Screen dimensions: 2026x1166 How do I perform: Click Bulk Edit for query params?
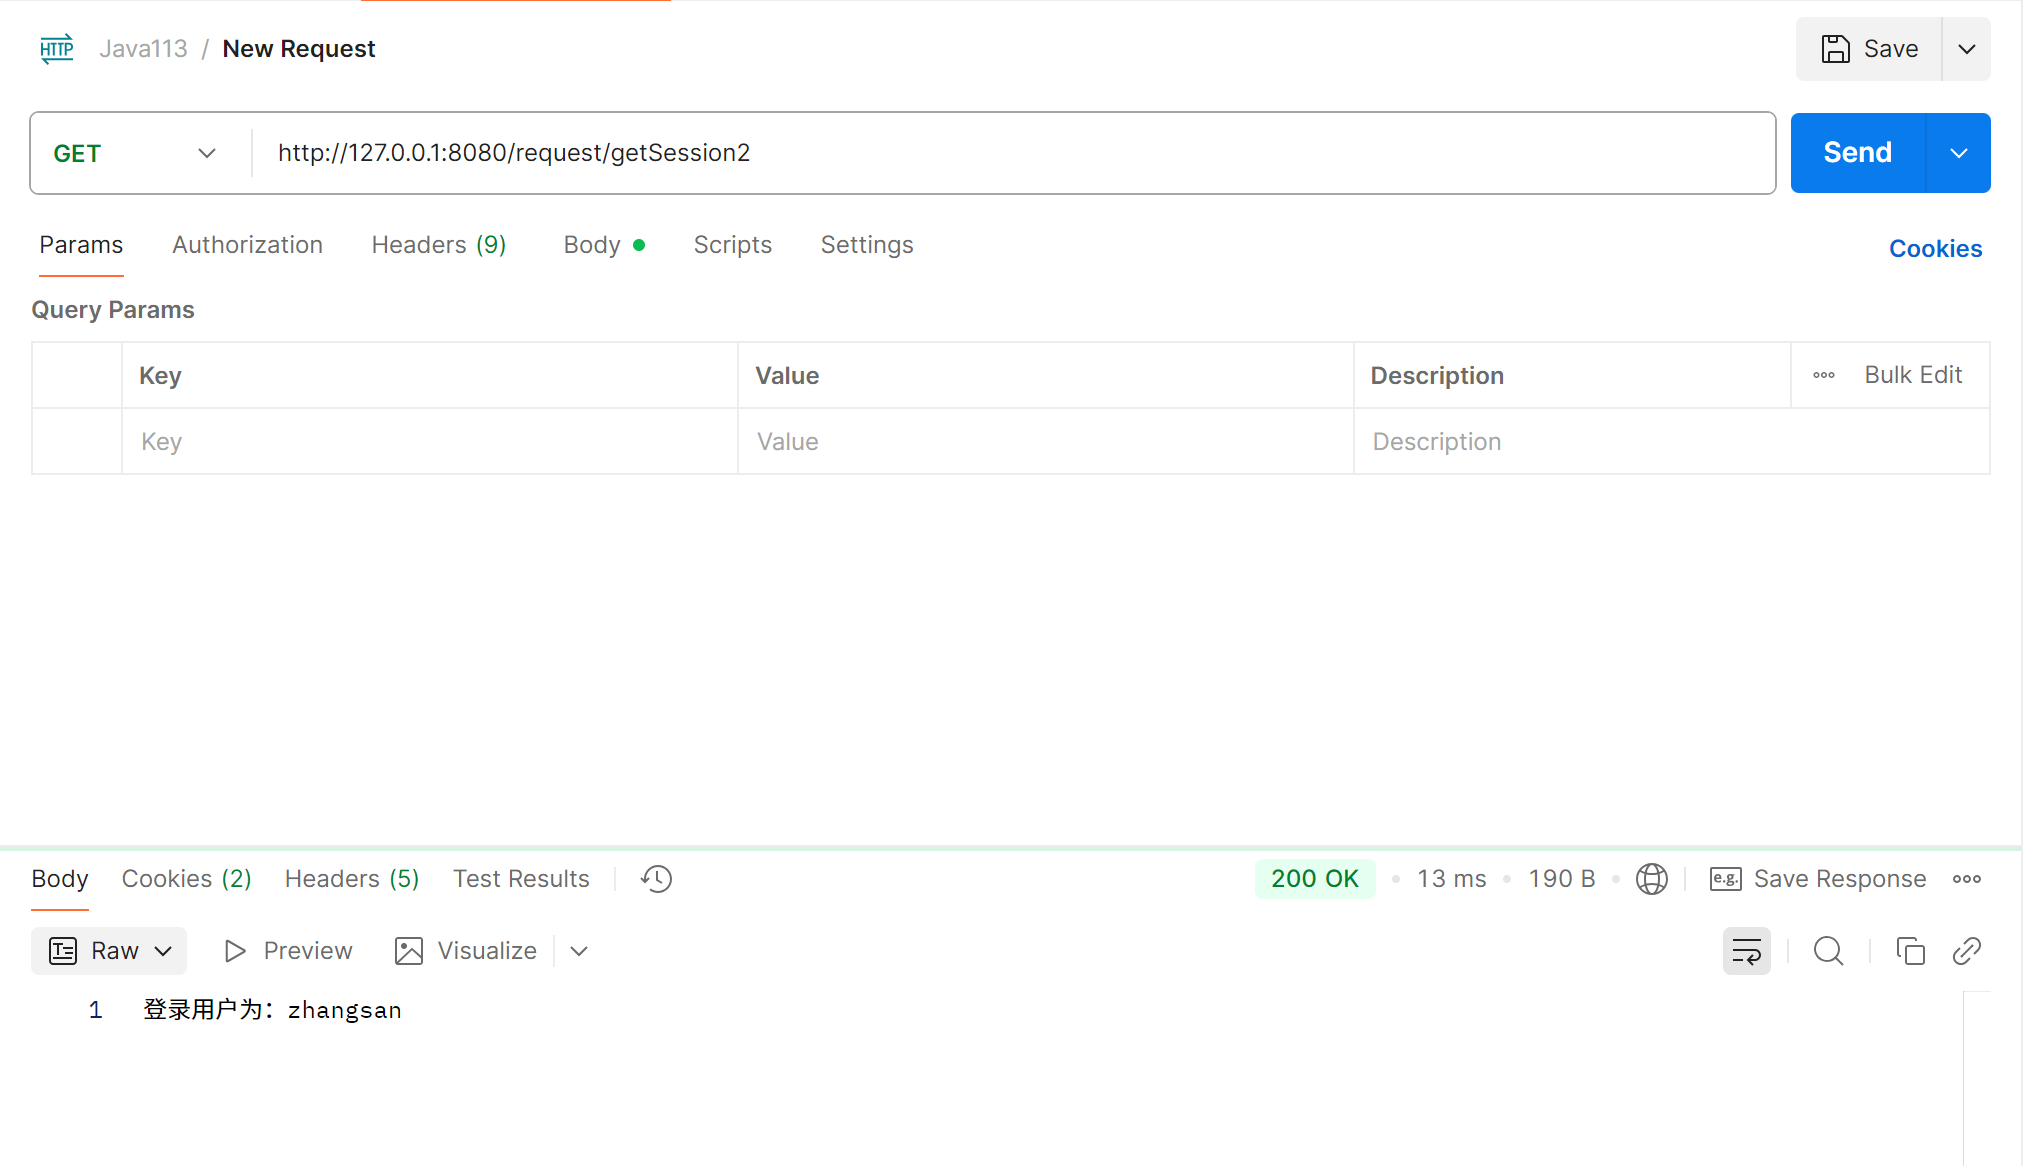coord(1912,375)
